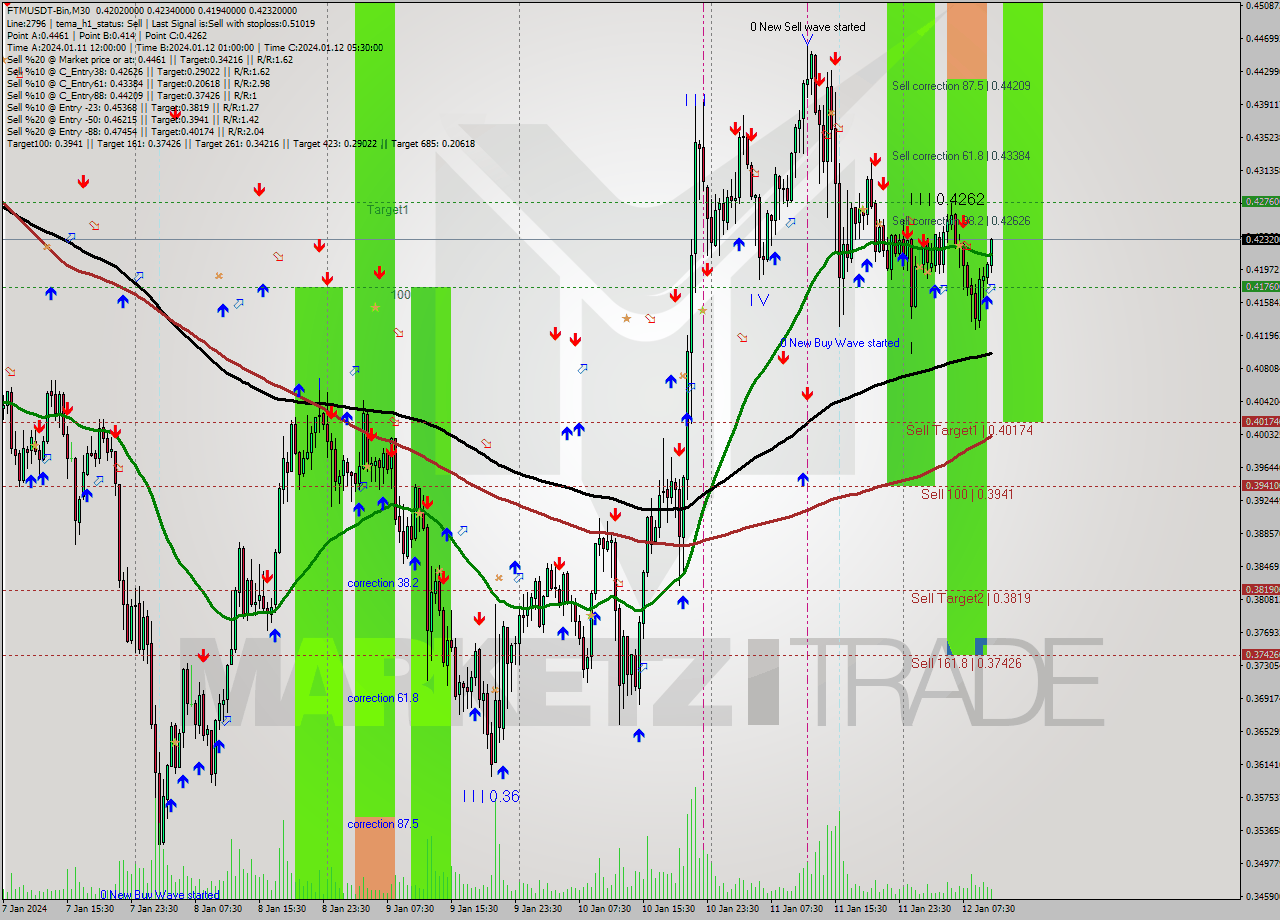Click the bottom-left '0 New Buy Wave started' label

point(160,895)
